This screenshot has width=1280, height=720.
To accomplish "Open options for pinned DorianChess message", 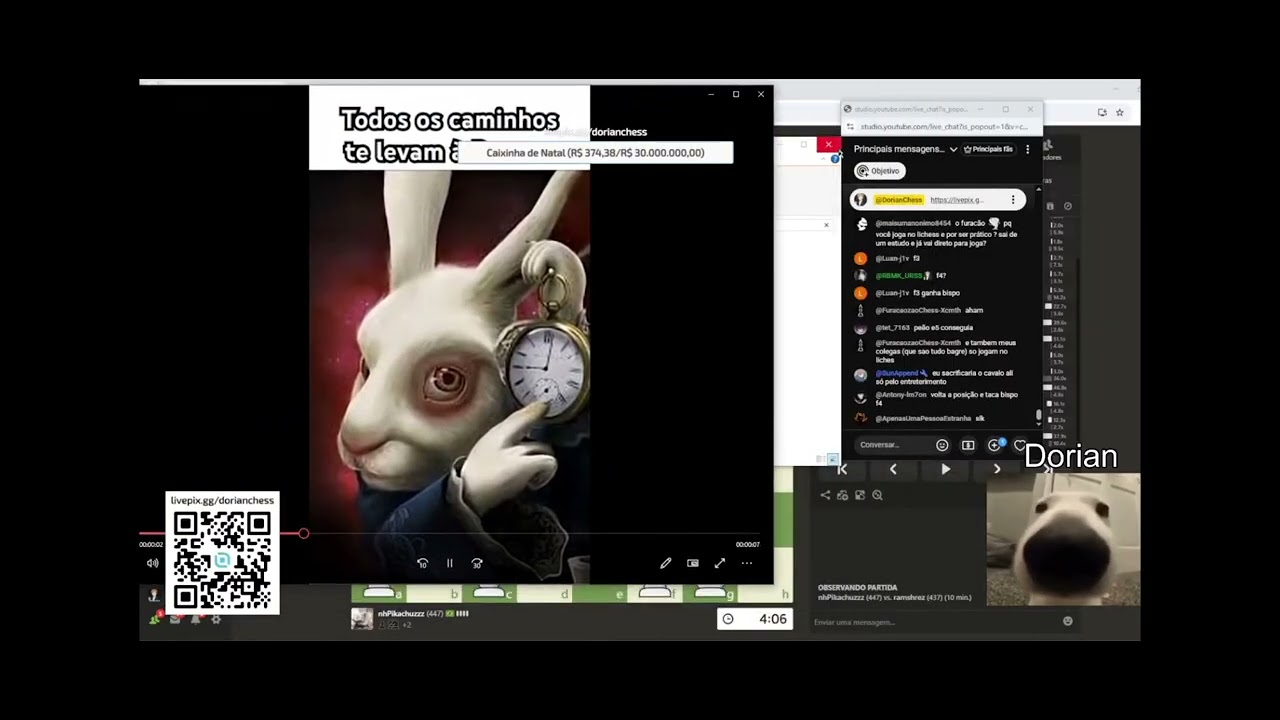I will click(x=1013, y=200).
